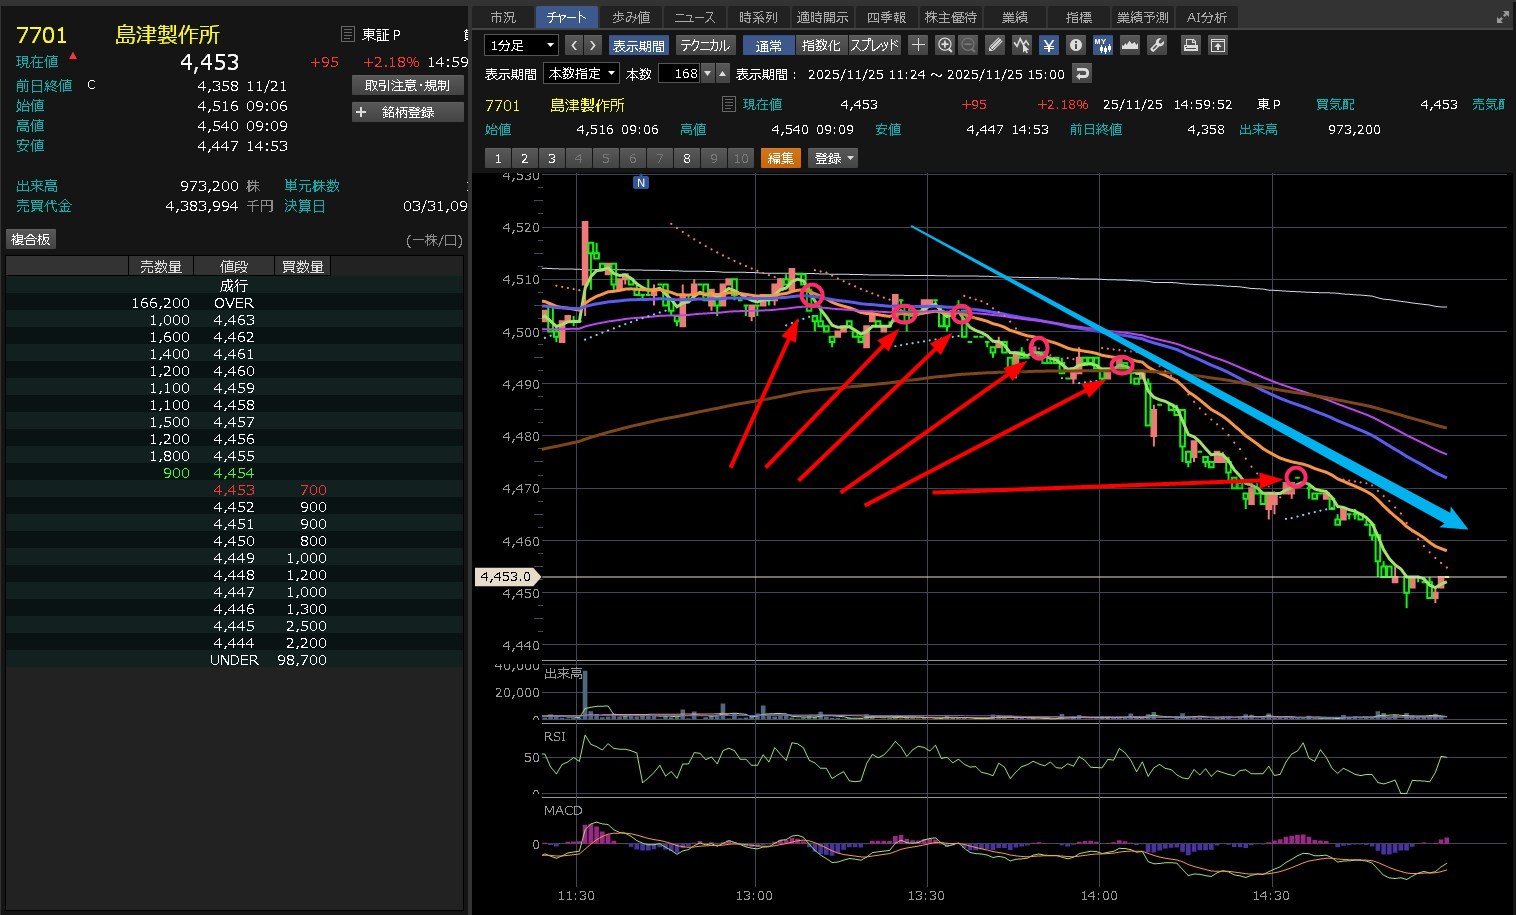Switch to the ニュース tab

694,17
